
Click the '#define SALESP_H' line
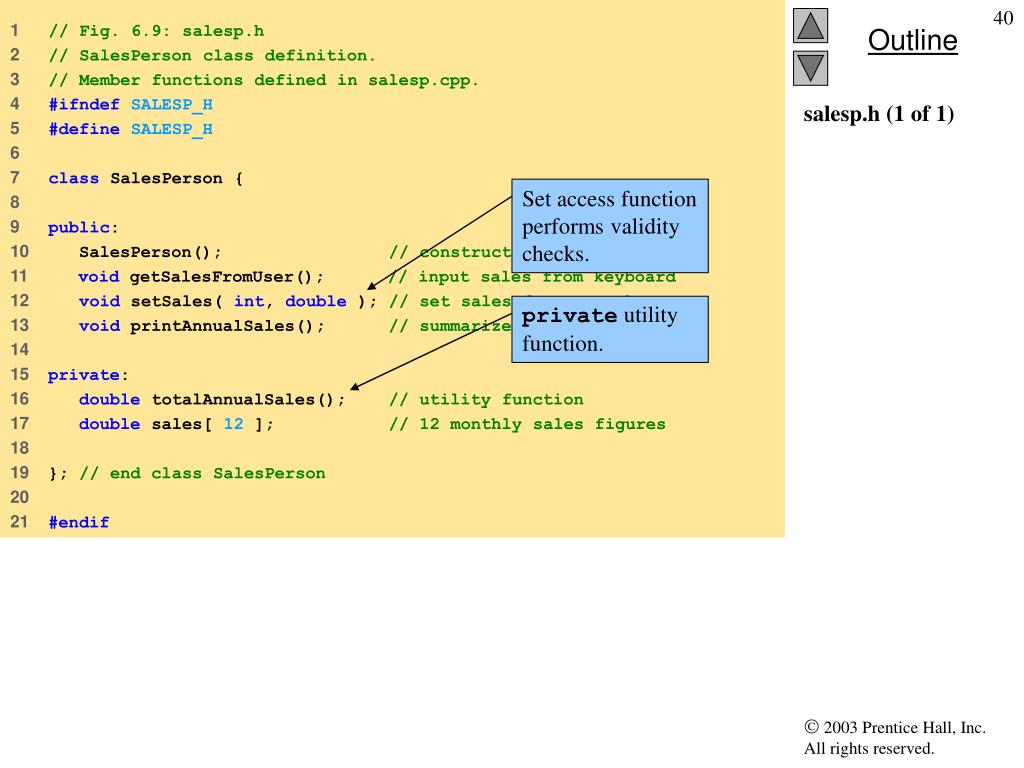tap(131, 129)
